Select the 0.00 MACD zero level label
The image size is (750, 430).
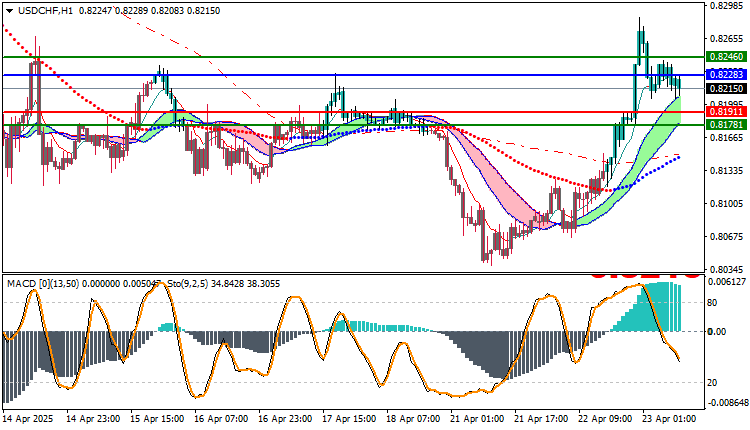pyautogui.click(x=717, y=331)
